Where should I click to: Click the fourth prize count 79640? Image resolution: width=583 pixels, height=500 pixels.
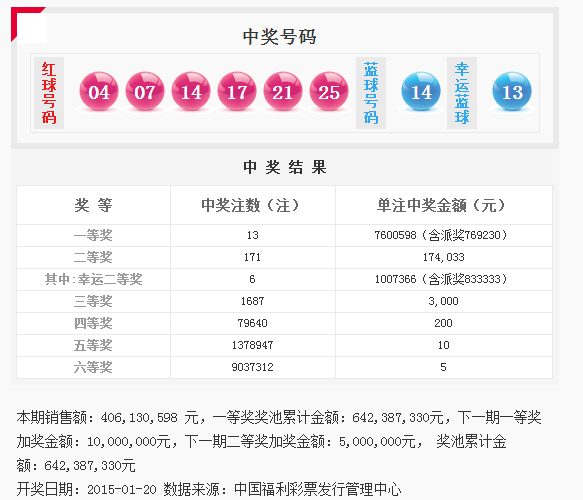pyautogui.click(x=252, y=323)
